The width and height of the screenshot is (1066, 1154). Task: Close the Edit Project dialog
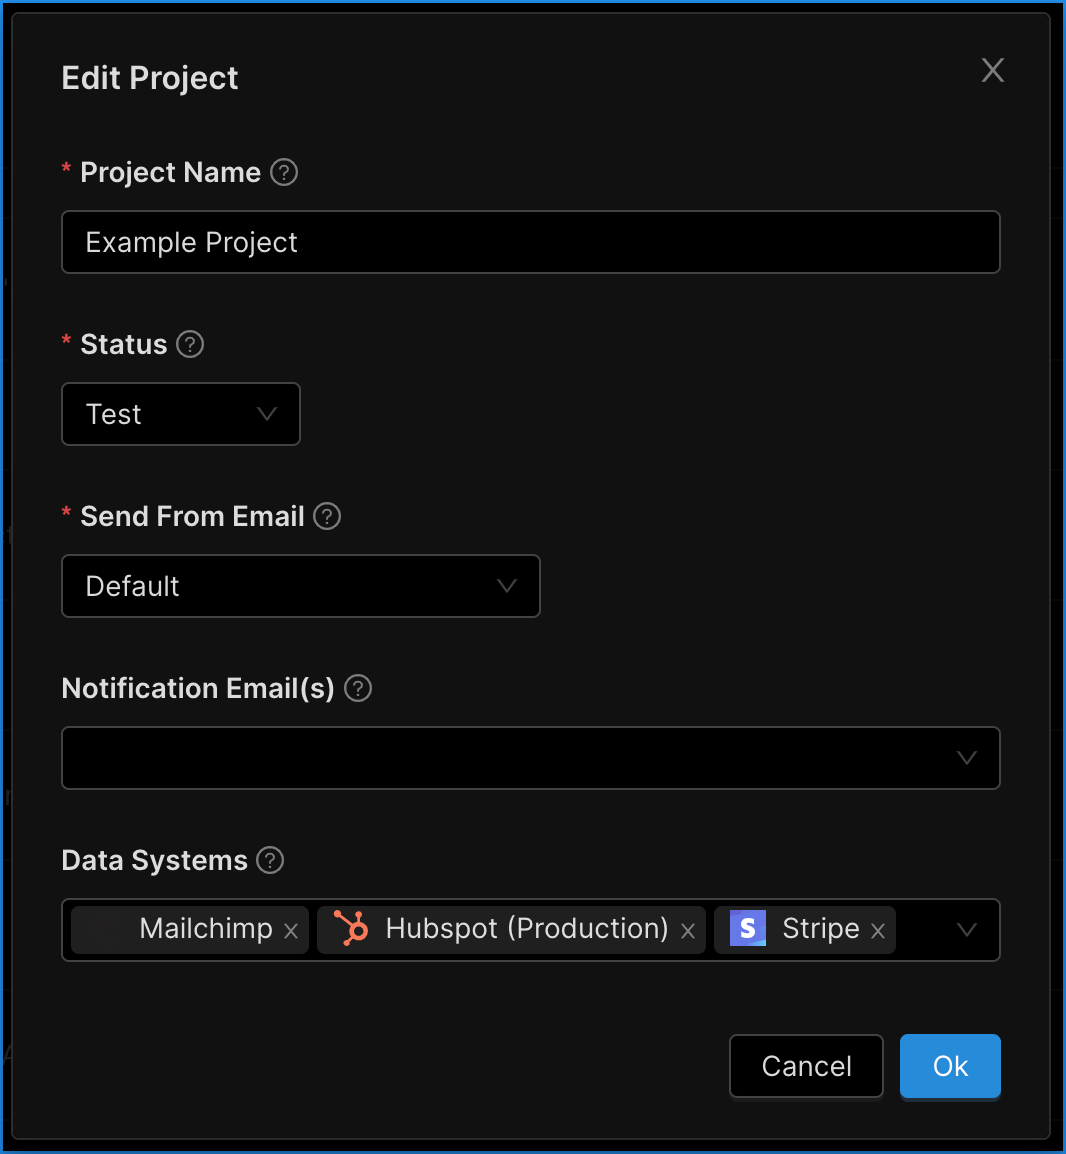[x=992, y=70]
